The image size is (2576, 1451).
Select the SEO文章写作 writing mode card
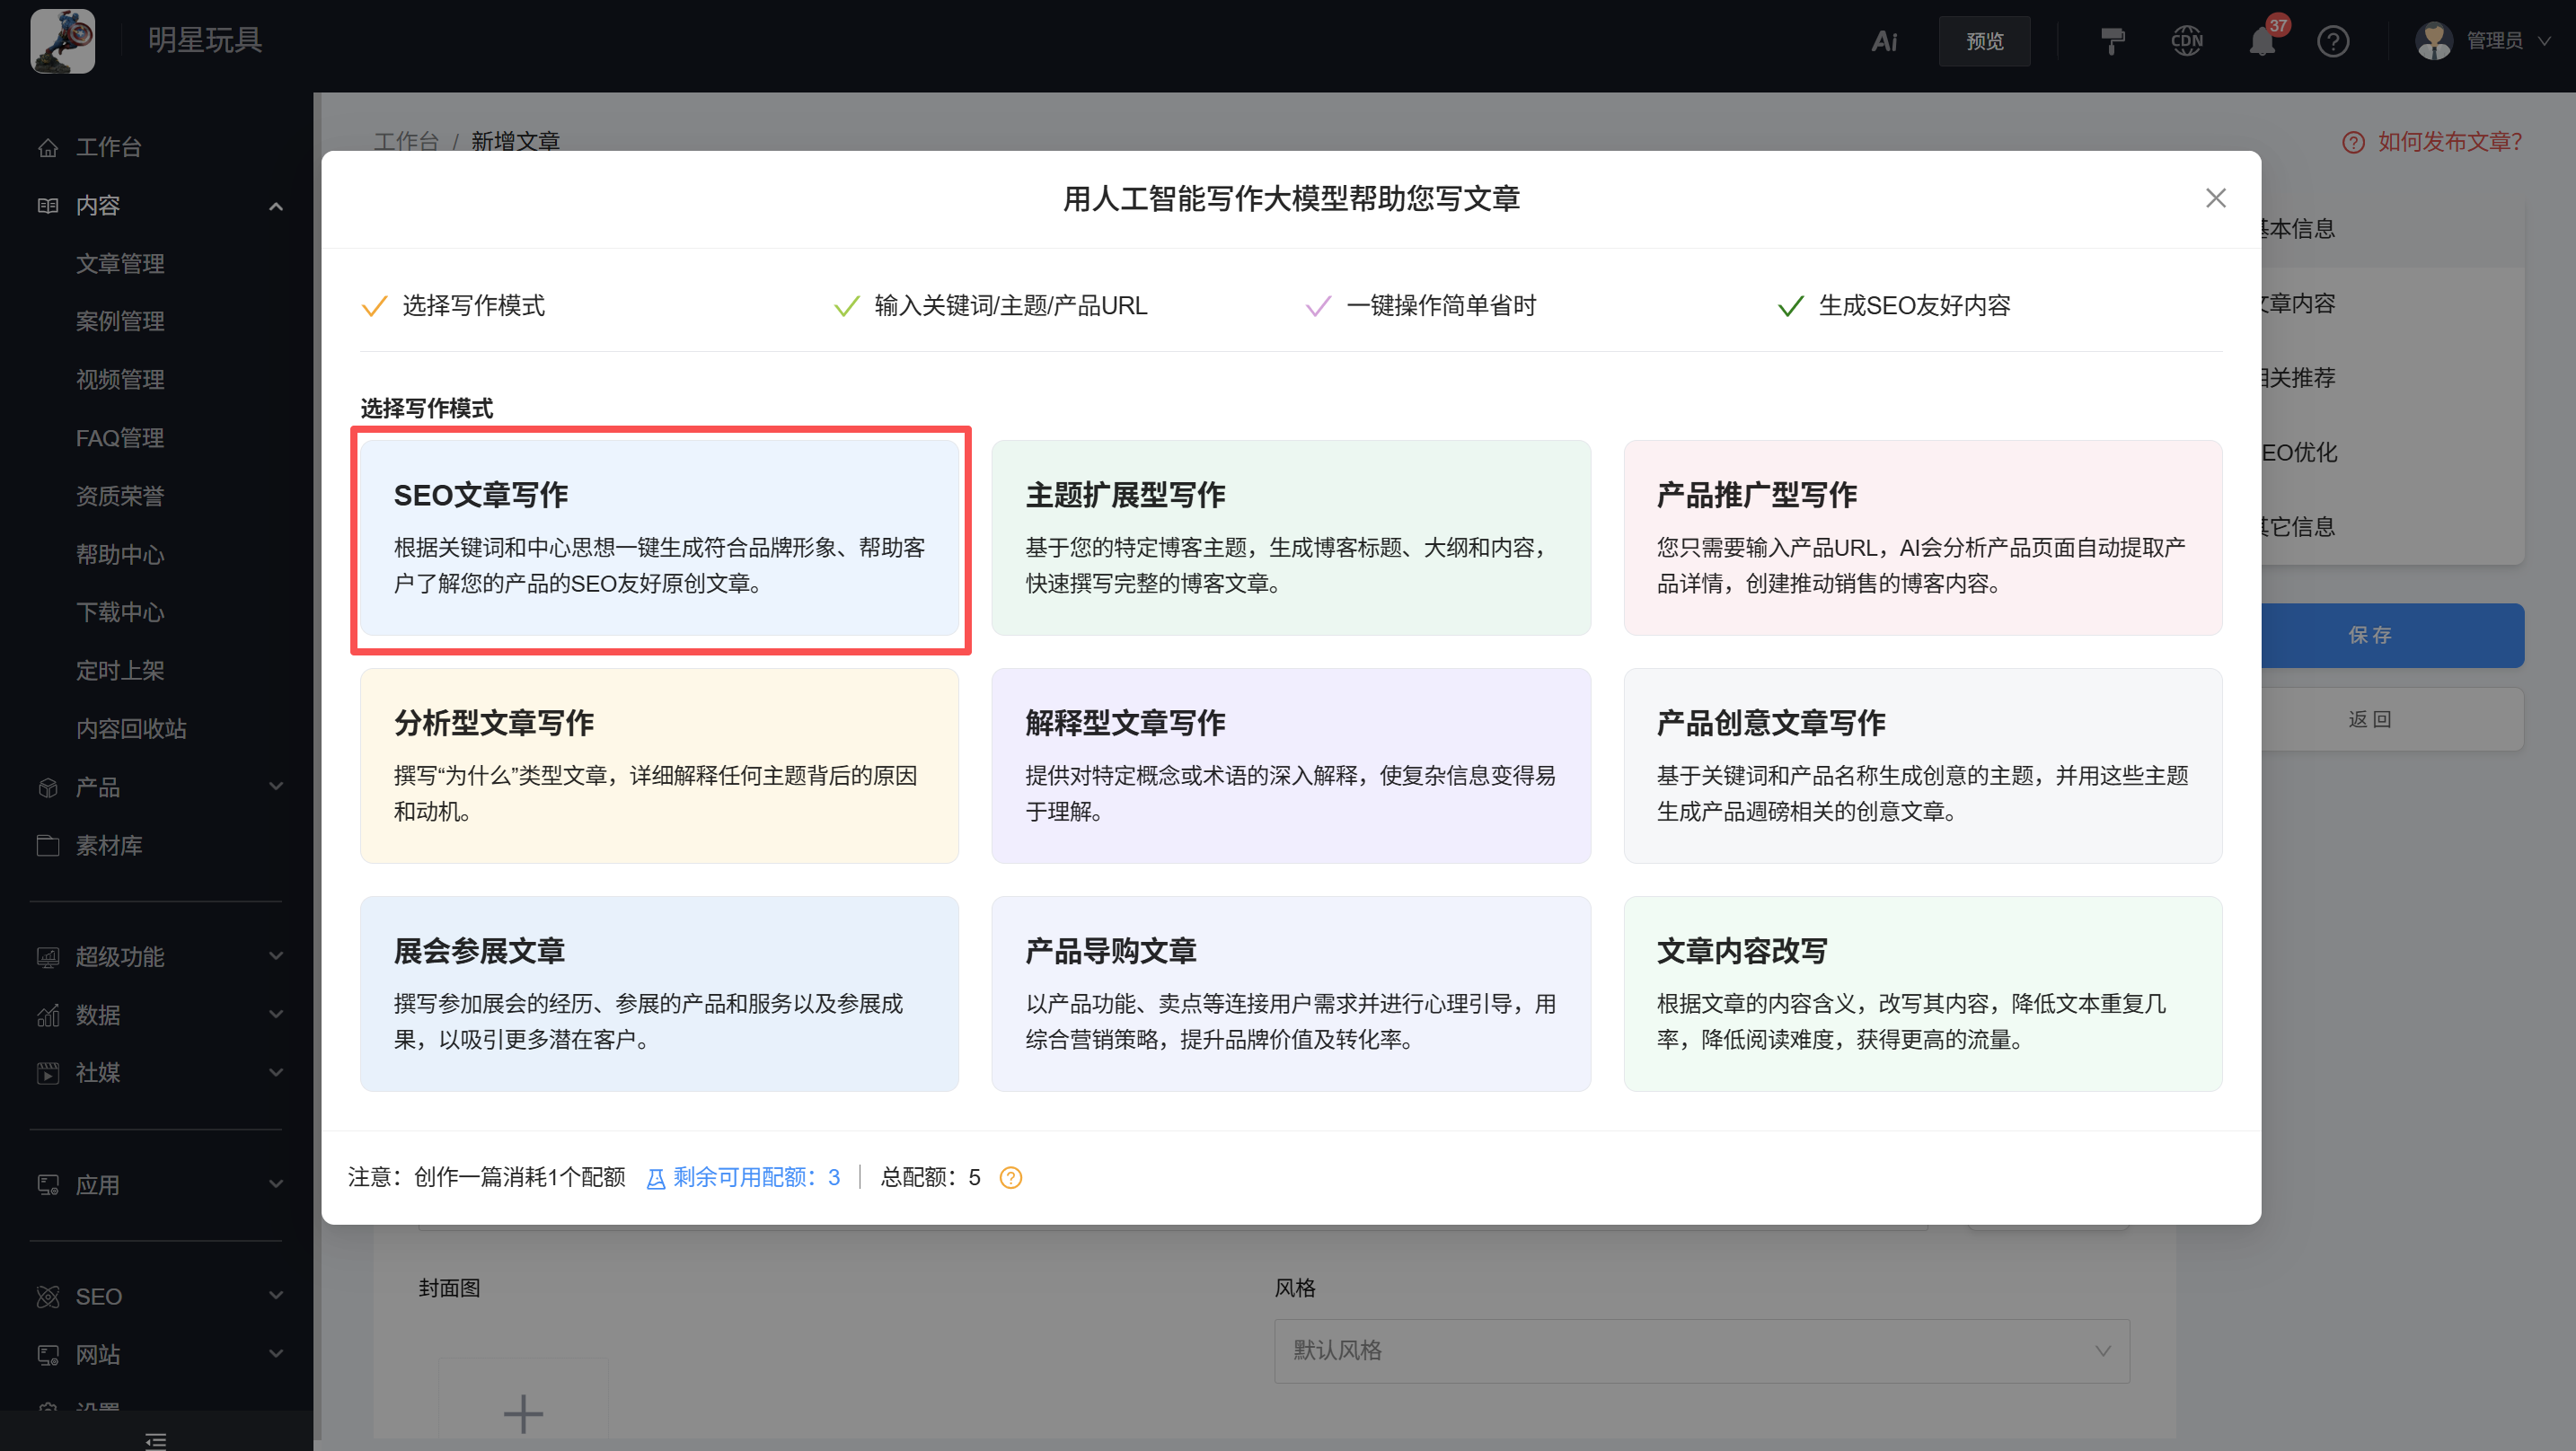pos(660,539)
